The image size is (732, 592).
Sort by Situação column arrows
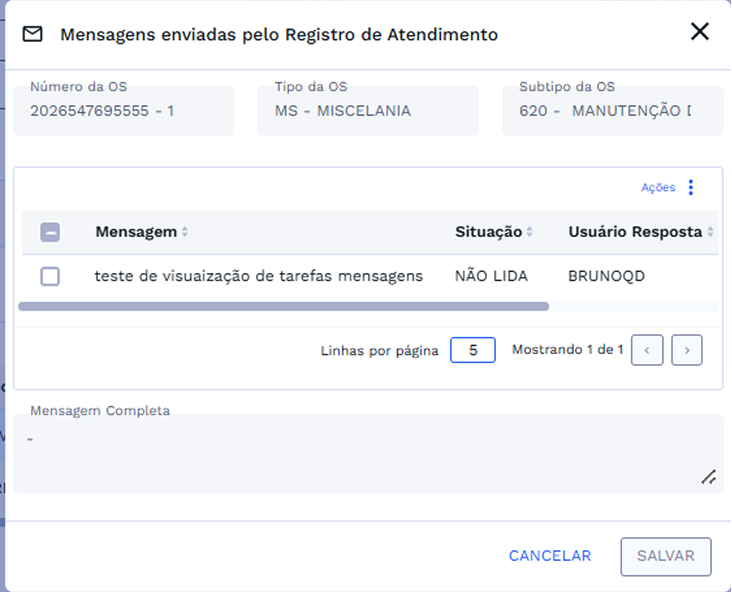click(529, 232)
